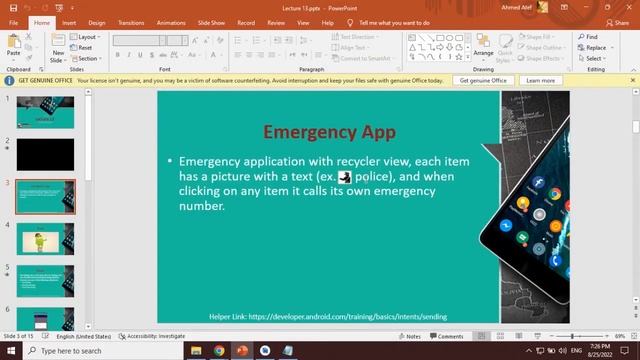Screen dimensions: 640x360
Task: Choose the text box shape
Action: 412,38
